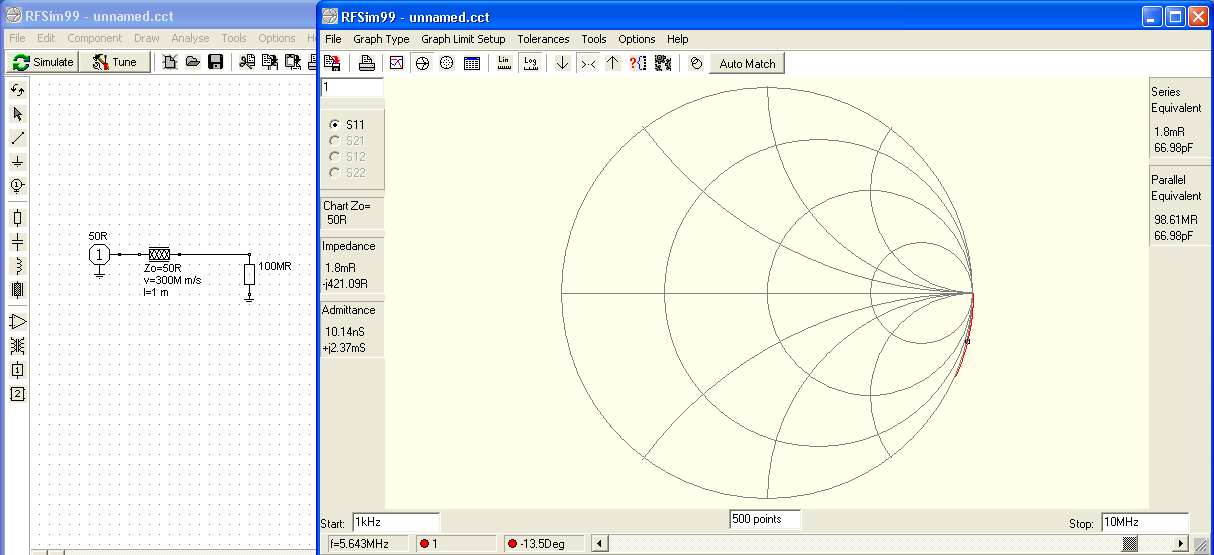This screenshot has width=1214, height=555.
Task: Click the Tune button in schematic window
Action: [114, 62]
